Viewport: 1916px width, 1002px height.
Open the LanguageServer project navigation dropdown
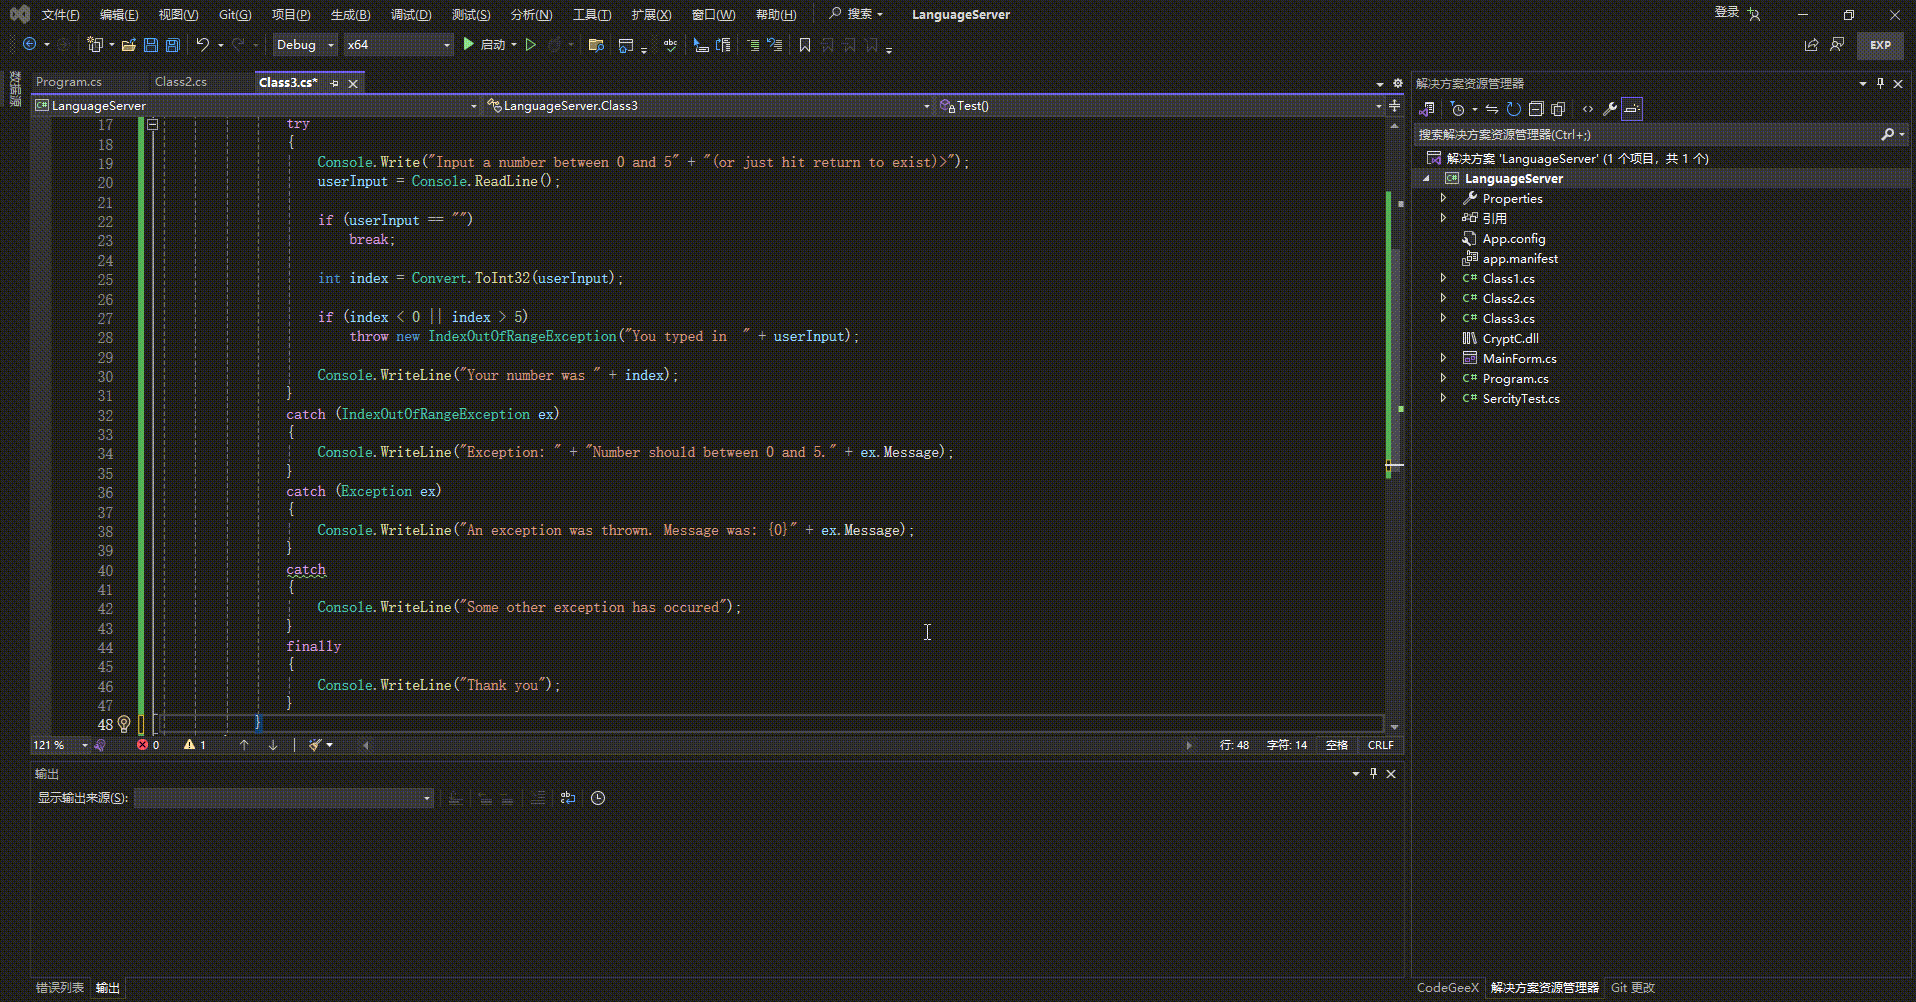point(257,106)
